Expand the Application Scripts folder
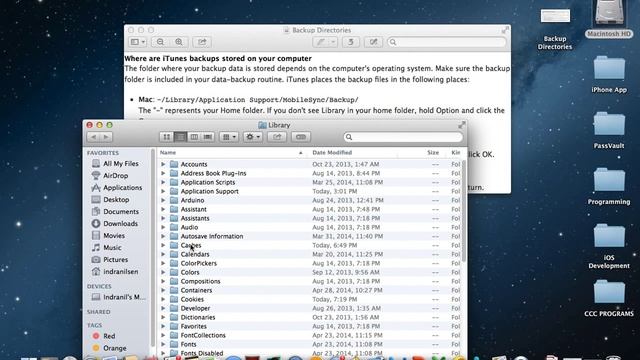Screen dimensions: 640x360 163,182
